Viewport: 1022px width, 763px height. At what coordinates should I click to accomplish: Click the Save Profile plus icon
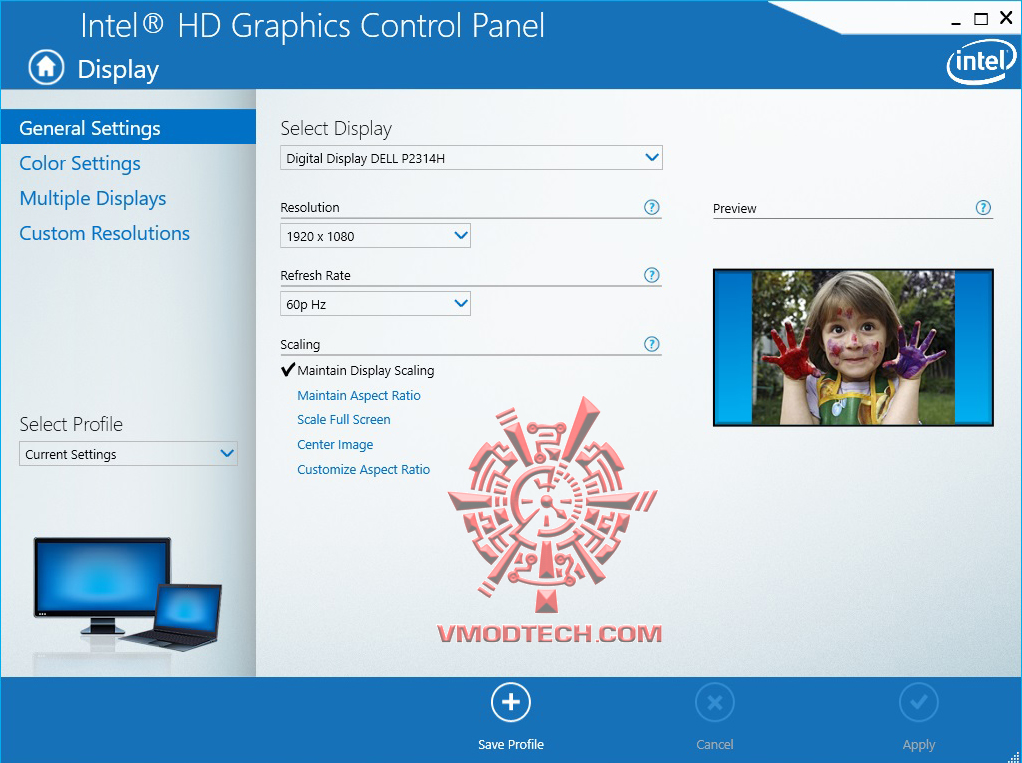(x=511, y=702)
